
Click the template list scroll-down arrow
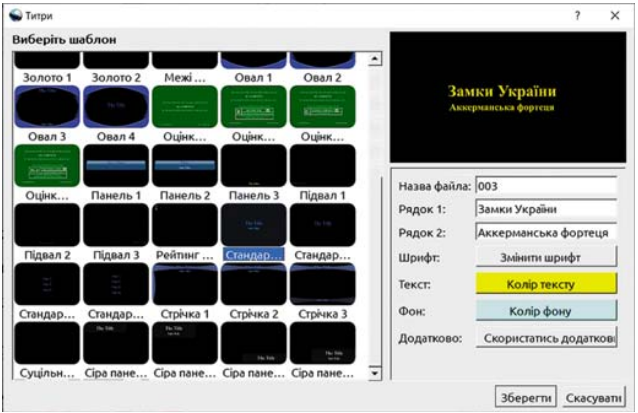(376, 373)
